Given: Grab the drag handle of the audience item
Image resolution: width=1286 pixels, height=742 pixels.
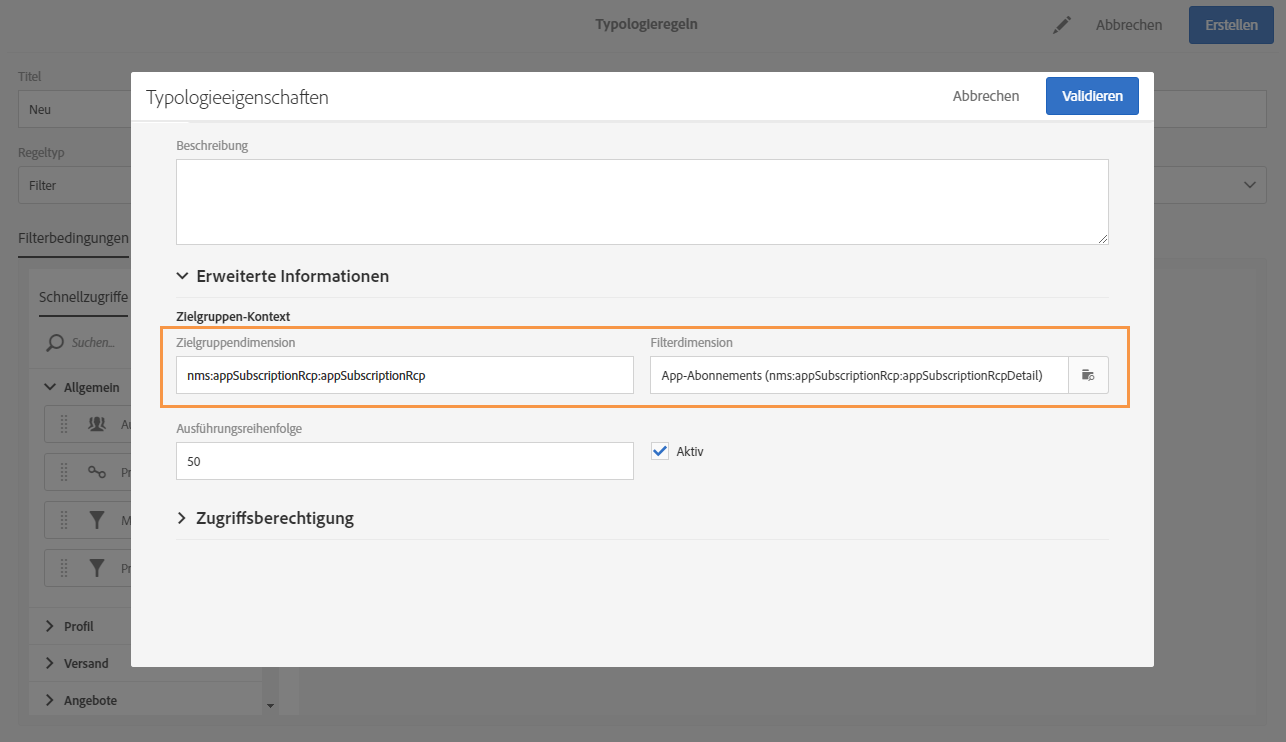Looking at the screenshot, I should click(64, 424).
